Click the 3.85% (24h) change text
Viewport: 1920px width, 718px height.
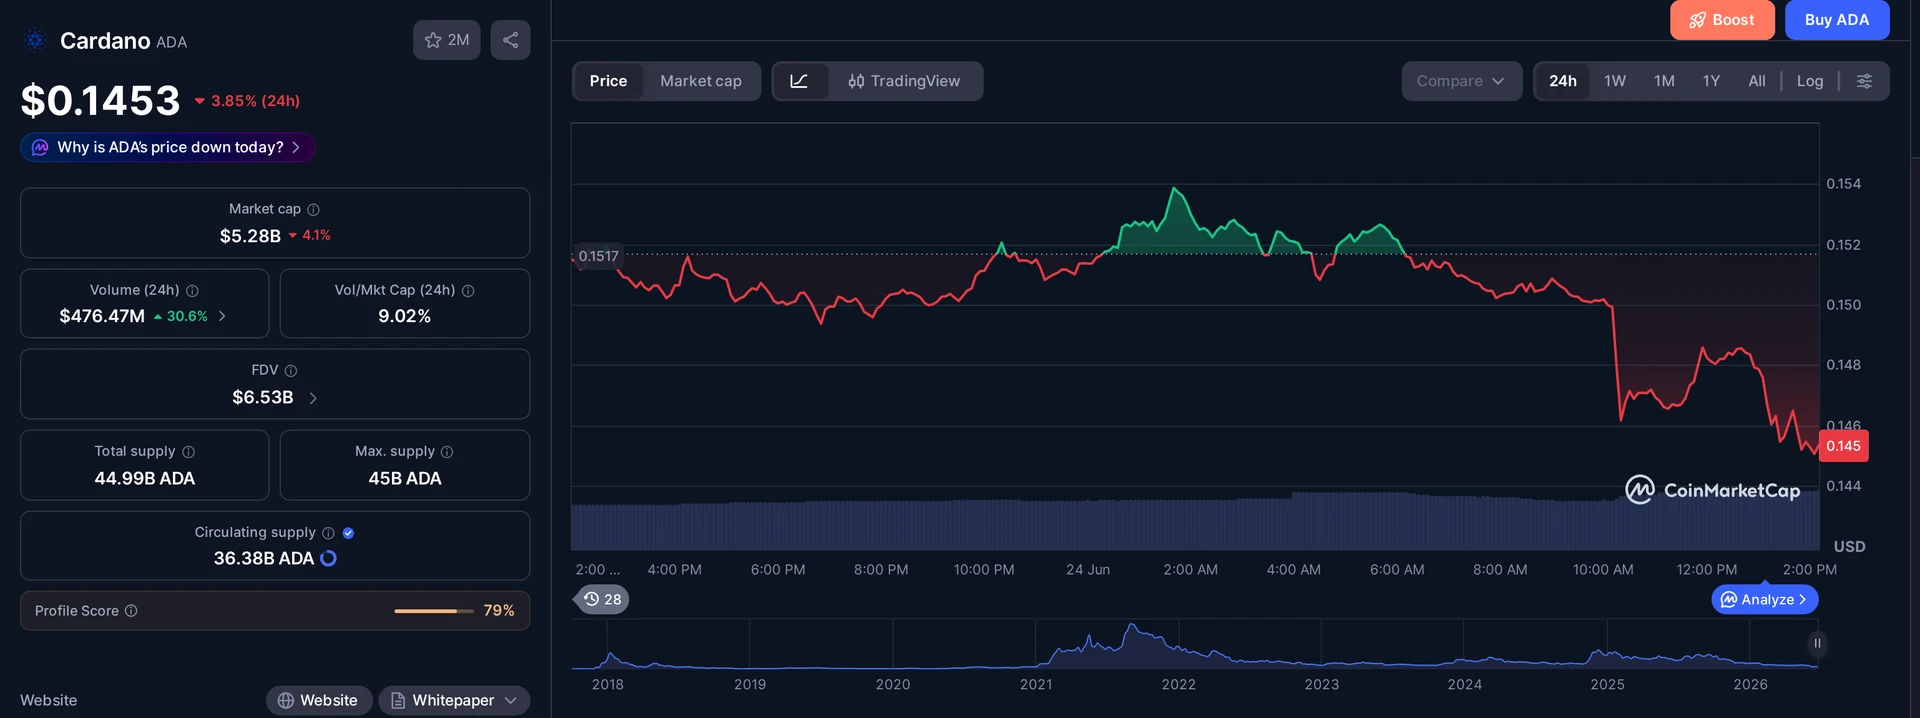point(247,101)
